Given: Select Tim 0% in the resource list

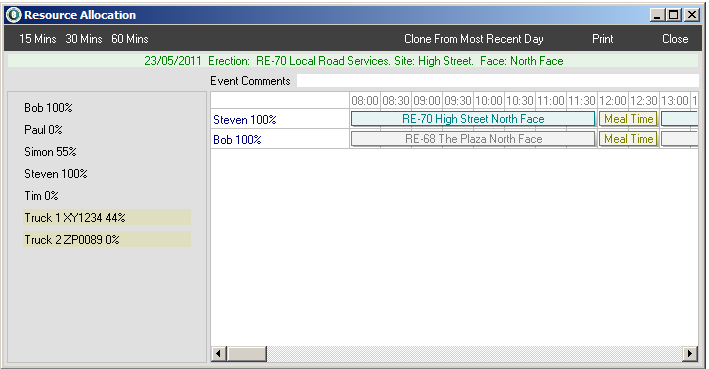Looking at the screenshot, I should coord(41,196).
